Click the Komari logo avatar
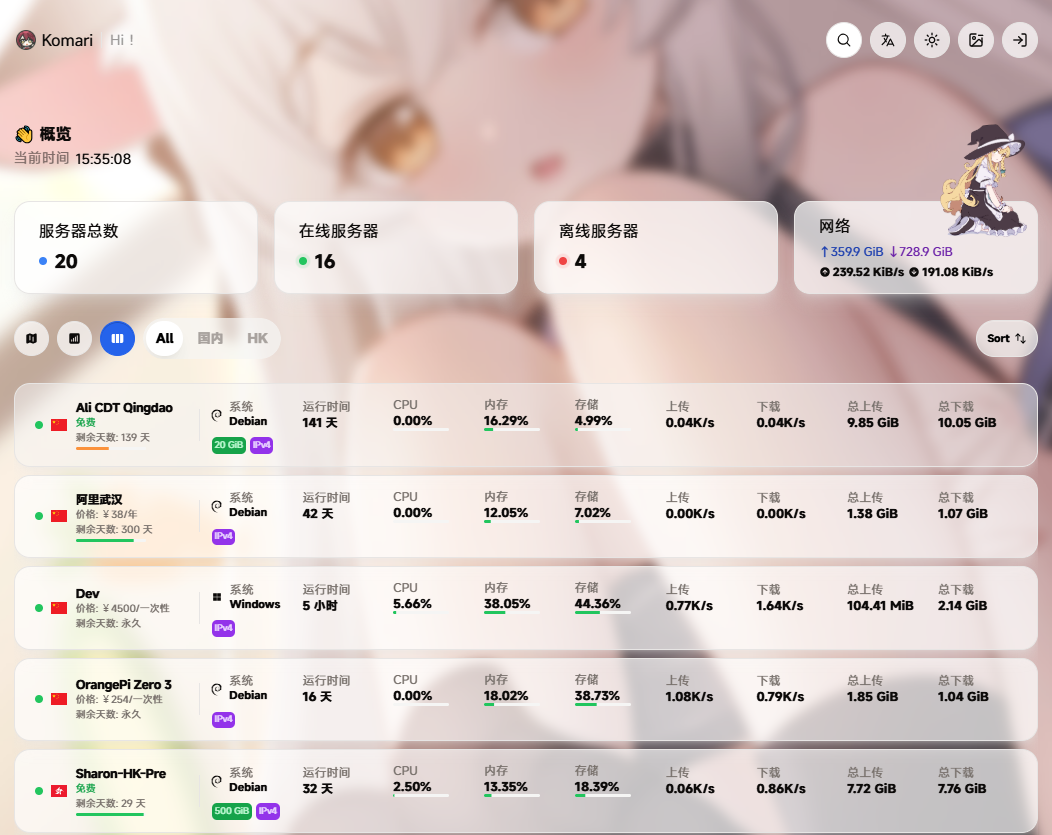The width and height of the screenshot is (1052, 835). click(25, 40)
